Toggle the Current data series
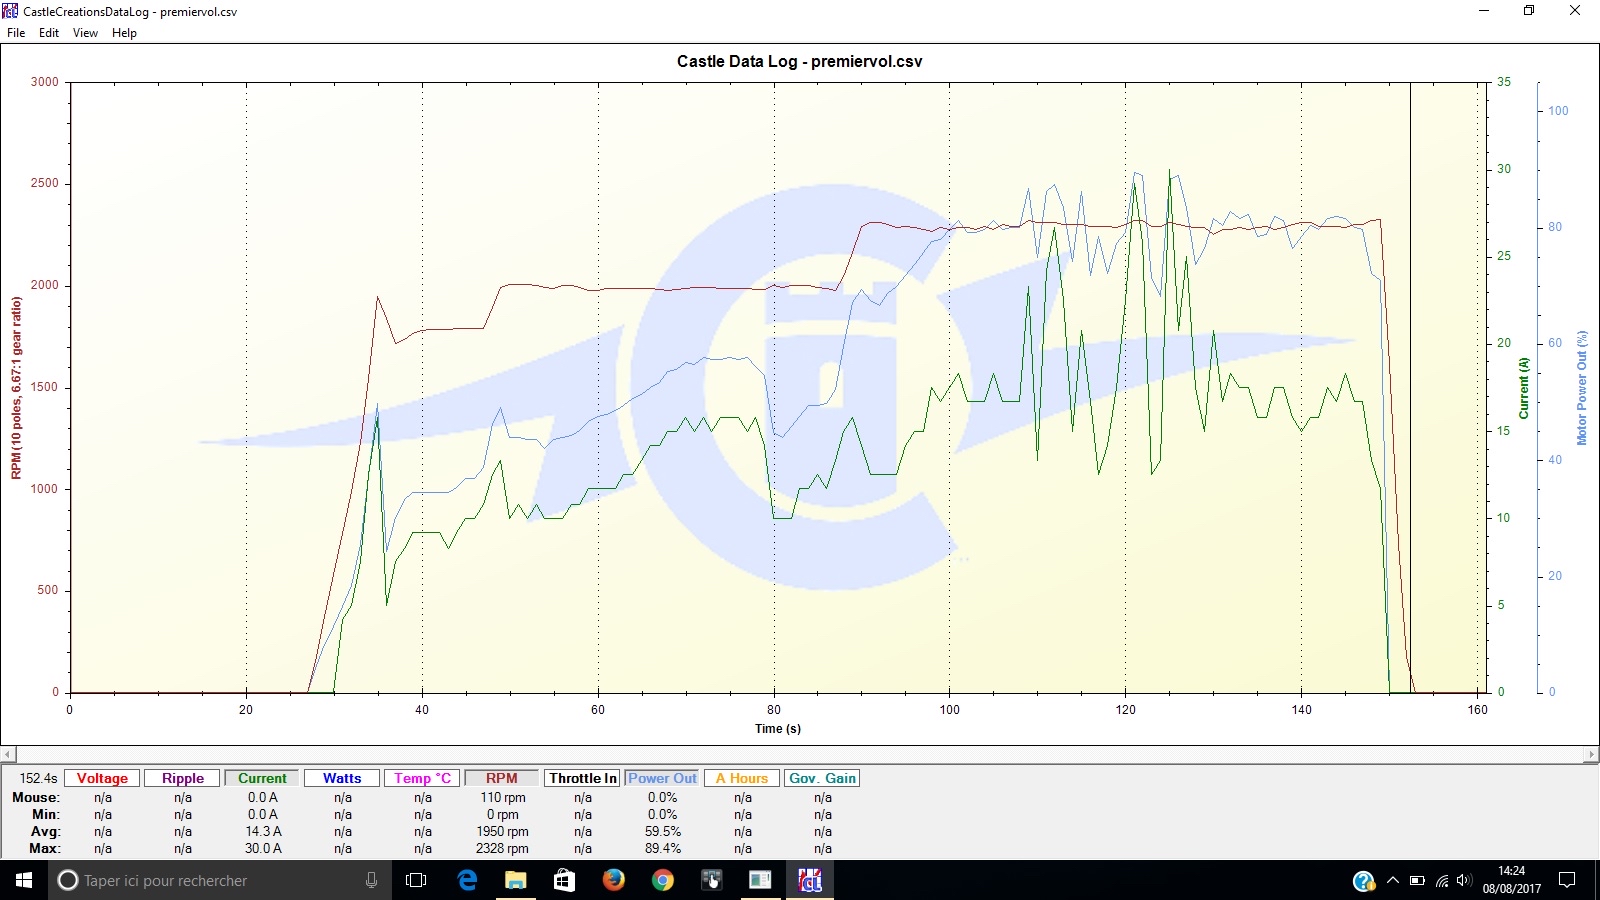Image resolution: width=1600 pixels, height=900 pixels. pyautogui.click(x=262, y=778)
